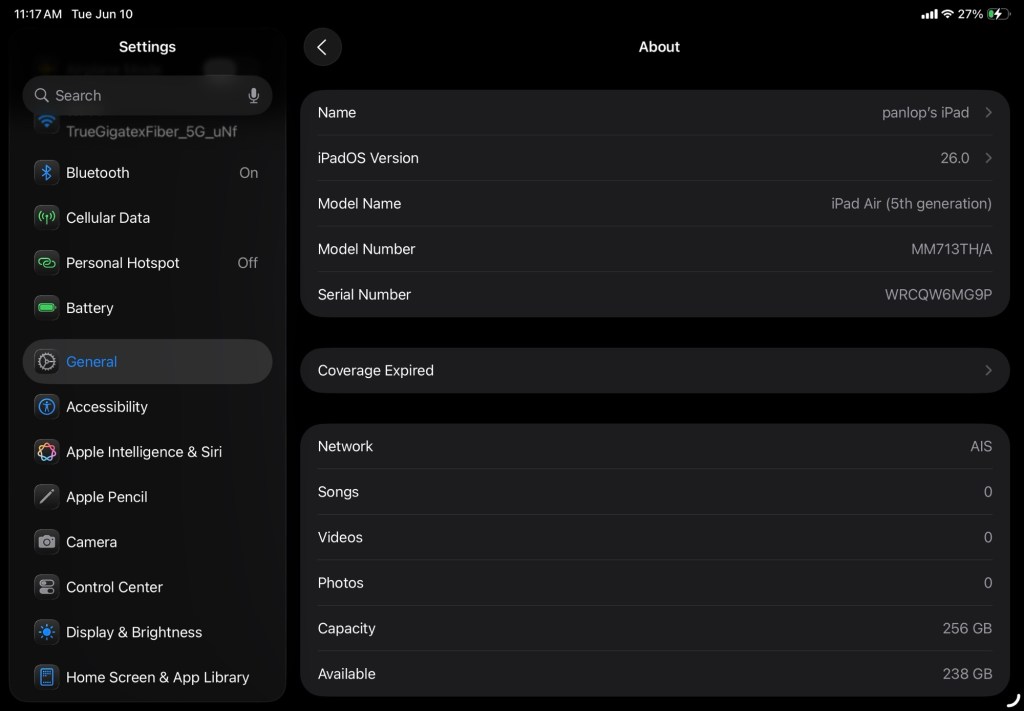Open Coverage Expired details chevron

[x=988, y=370]
